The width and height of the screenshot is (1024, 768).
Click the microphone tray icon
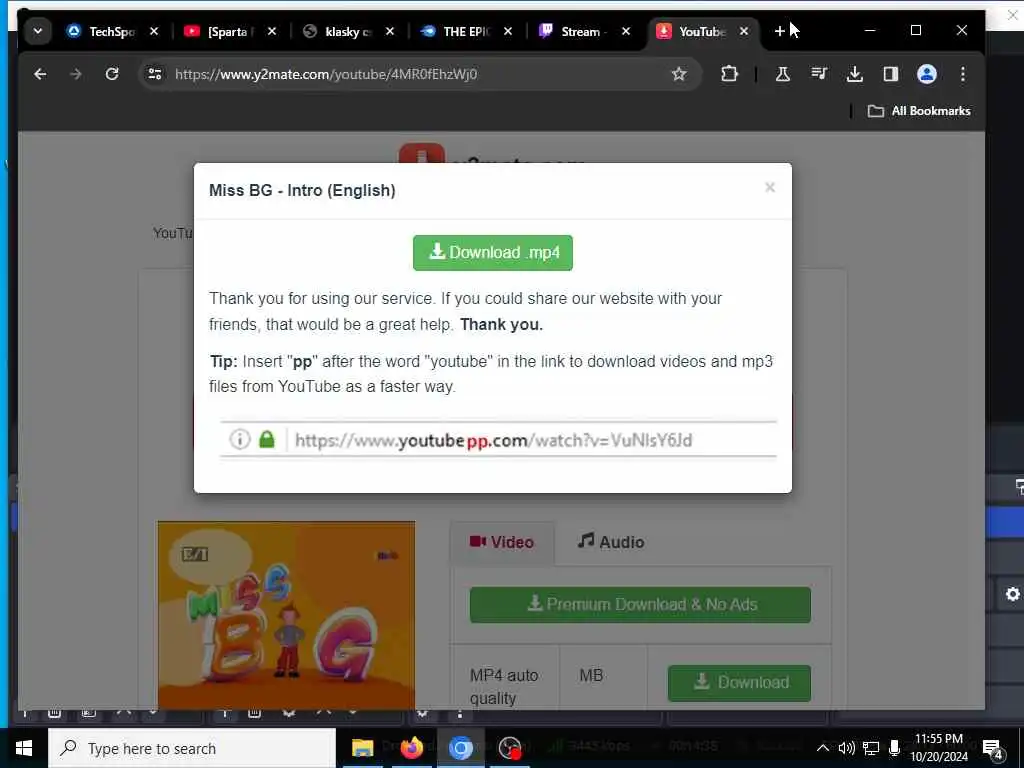pos(895,748)
